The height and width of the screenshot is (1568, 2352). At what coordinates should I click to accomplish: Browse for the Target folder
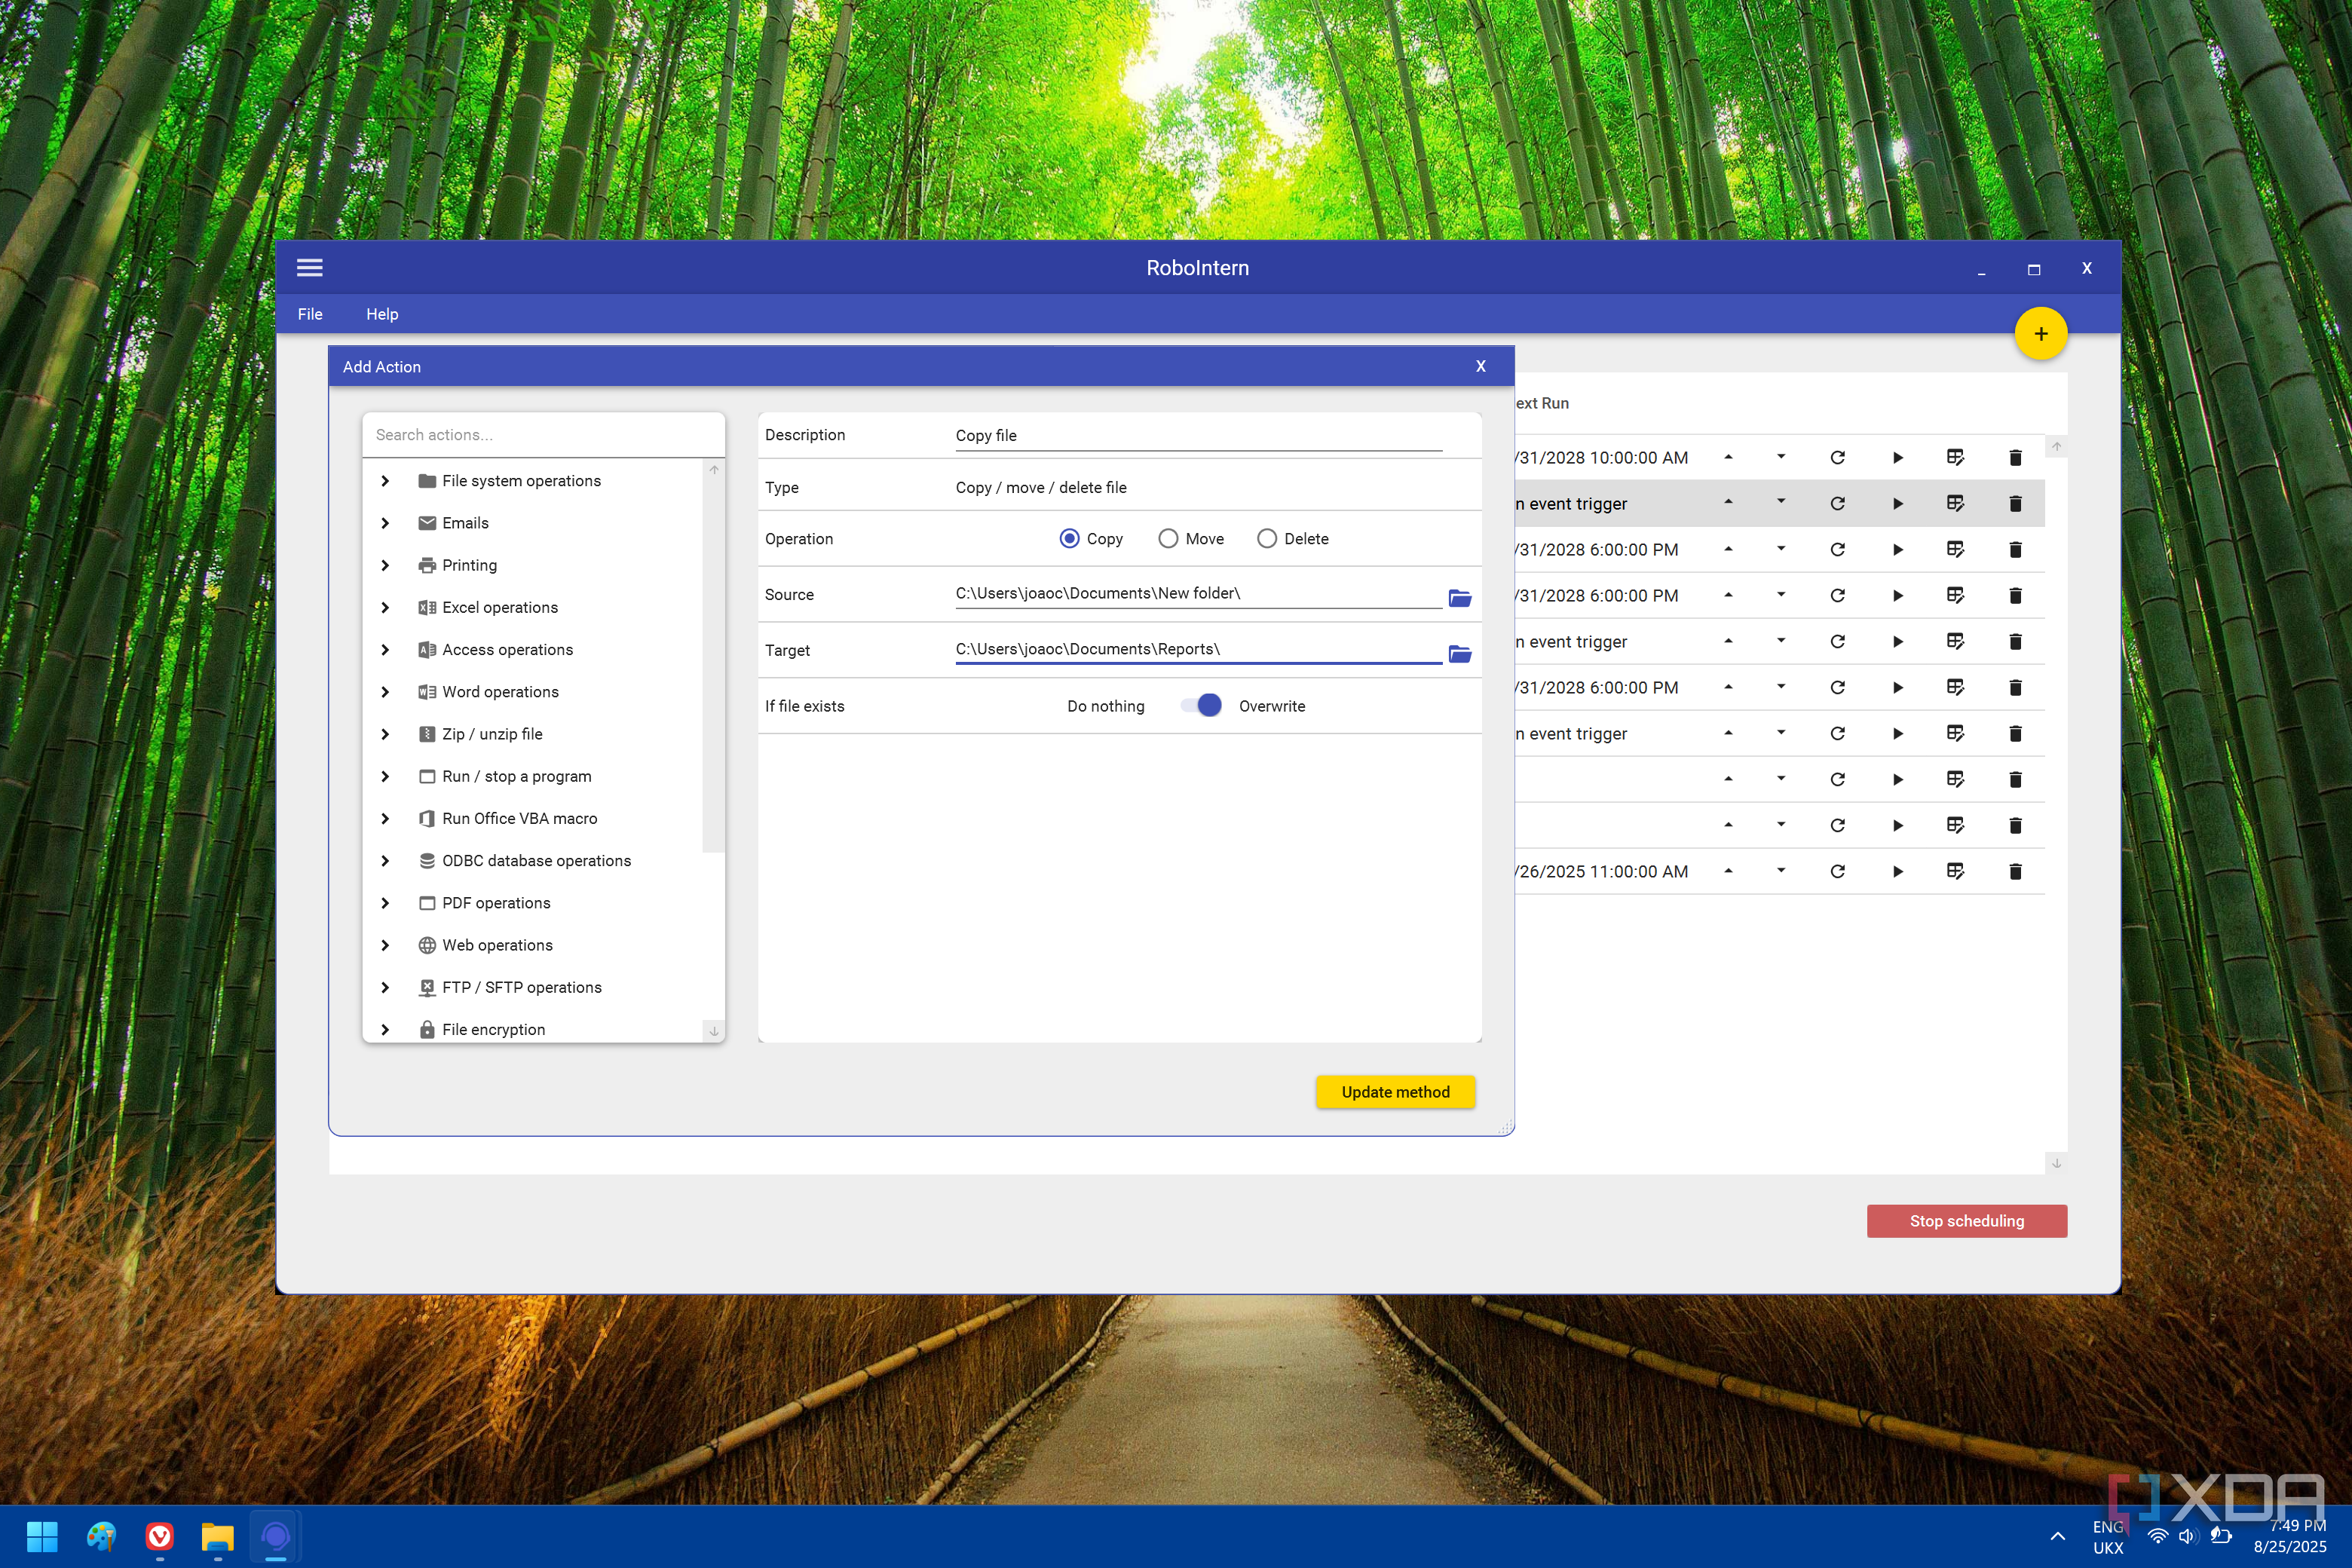click(1460, 654)
